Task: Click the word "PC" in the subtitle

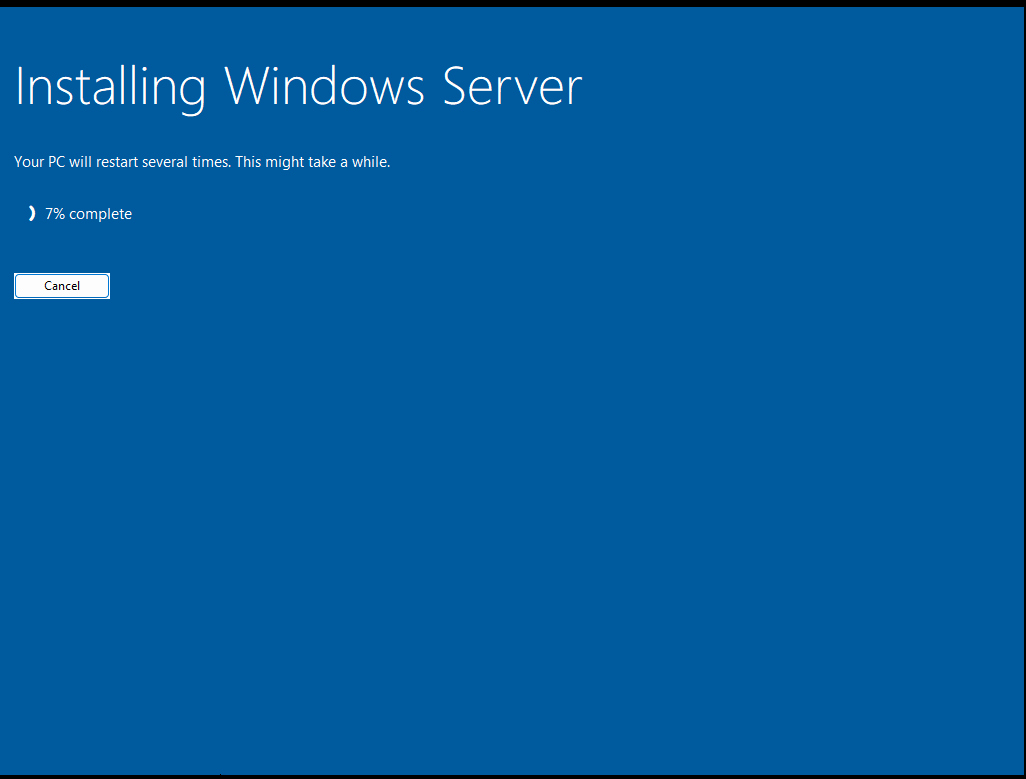Action: [57, 162]
